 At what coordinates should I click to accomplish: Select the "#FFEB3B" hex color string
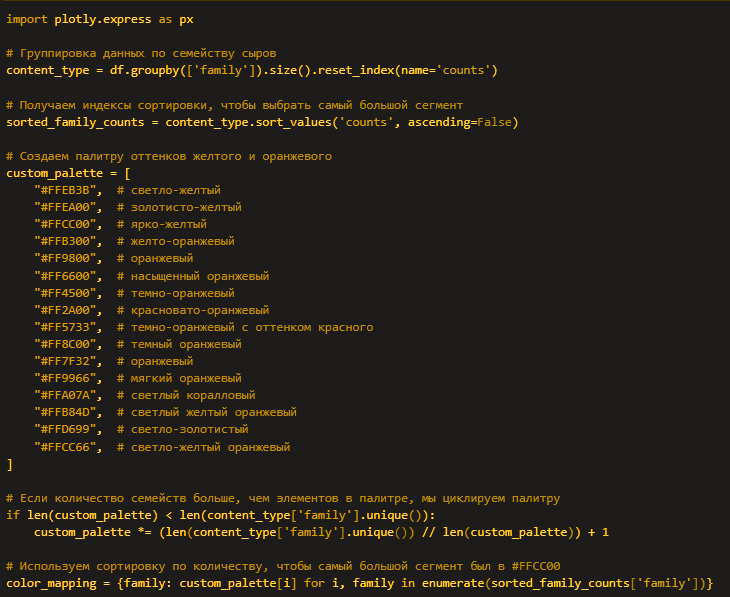point(67,190)
